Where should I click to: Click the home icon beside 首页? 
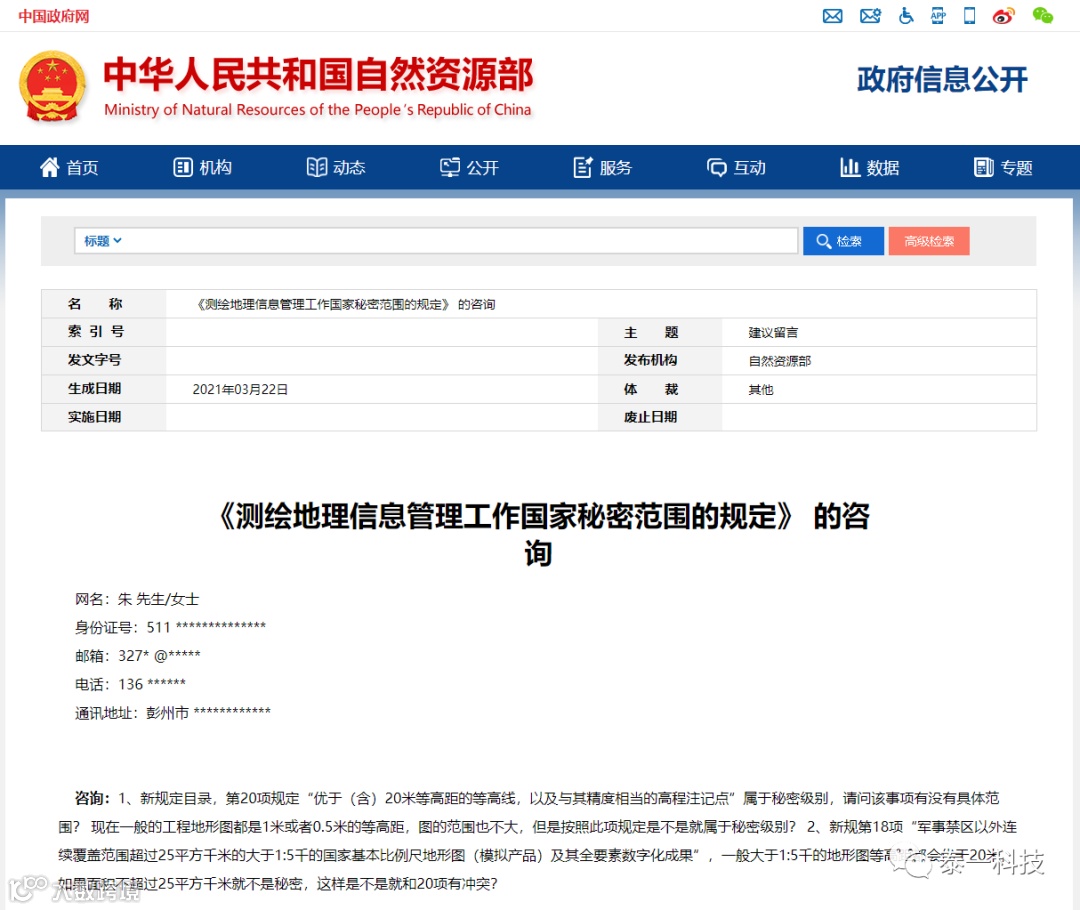[50, 167]
